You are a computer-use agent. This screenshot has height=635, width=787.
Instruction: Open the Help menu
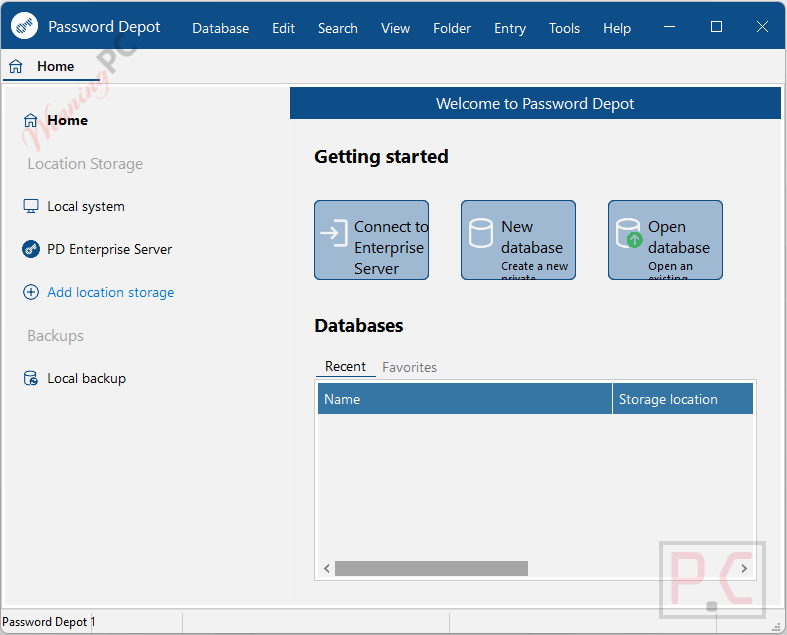coord(616,28)
